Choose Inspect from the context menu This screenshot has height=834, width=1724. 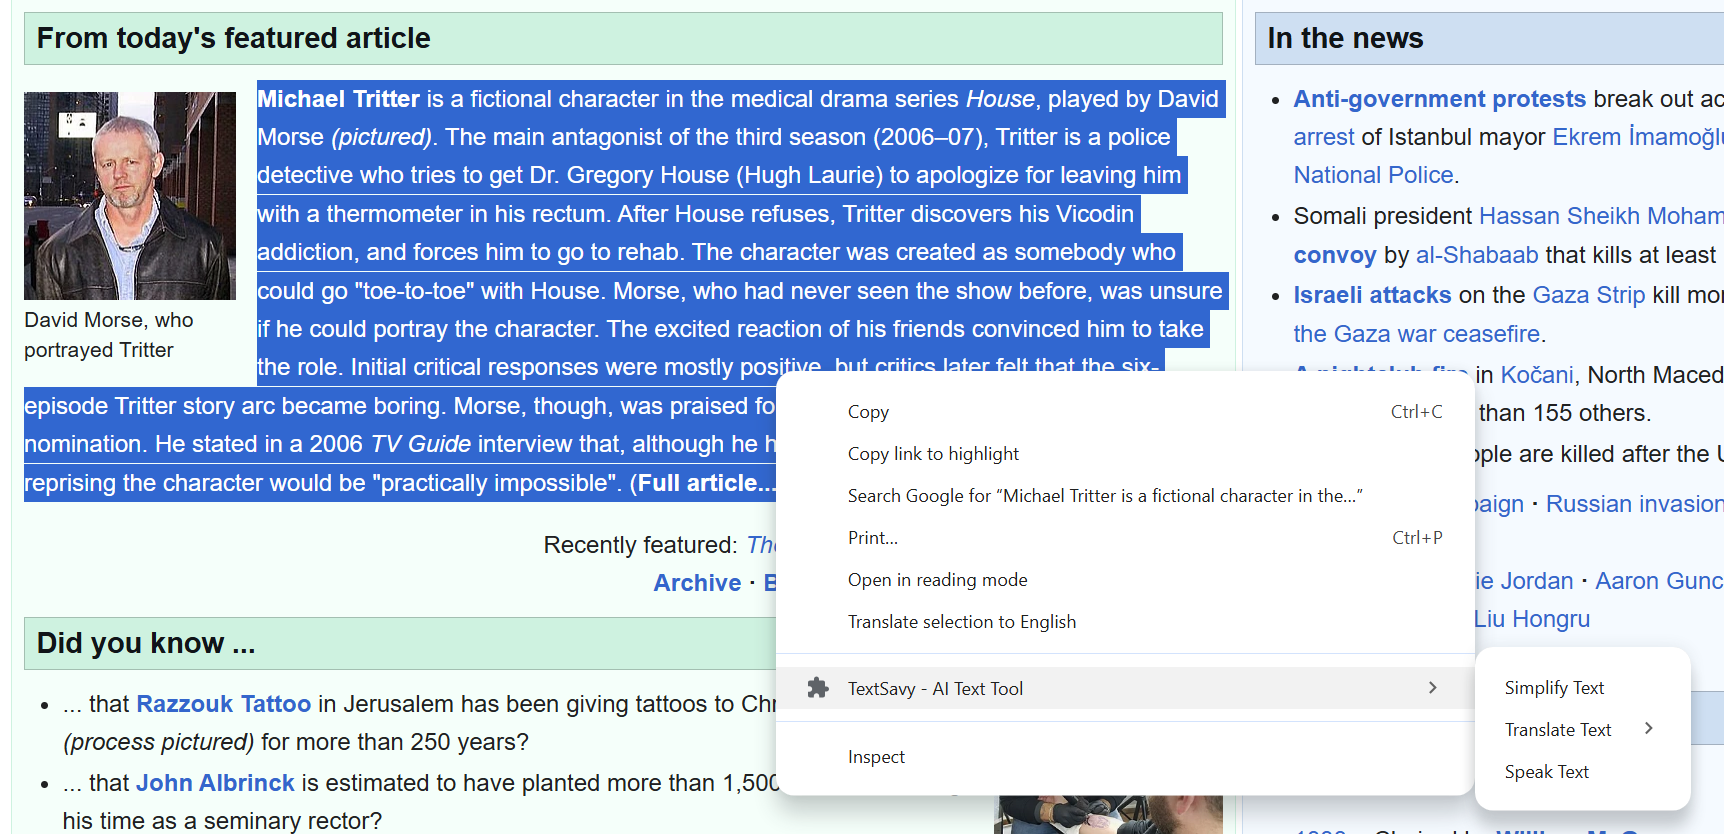(x=1125, y=757)
